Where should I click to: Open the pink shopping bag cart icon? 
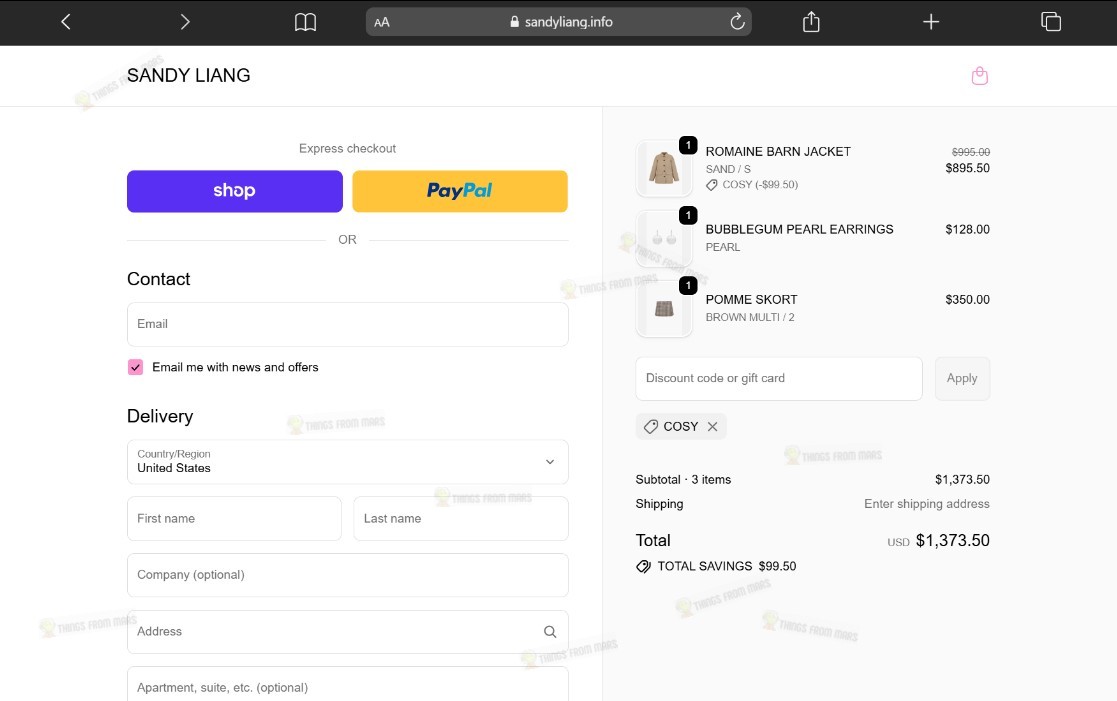980,76
